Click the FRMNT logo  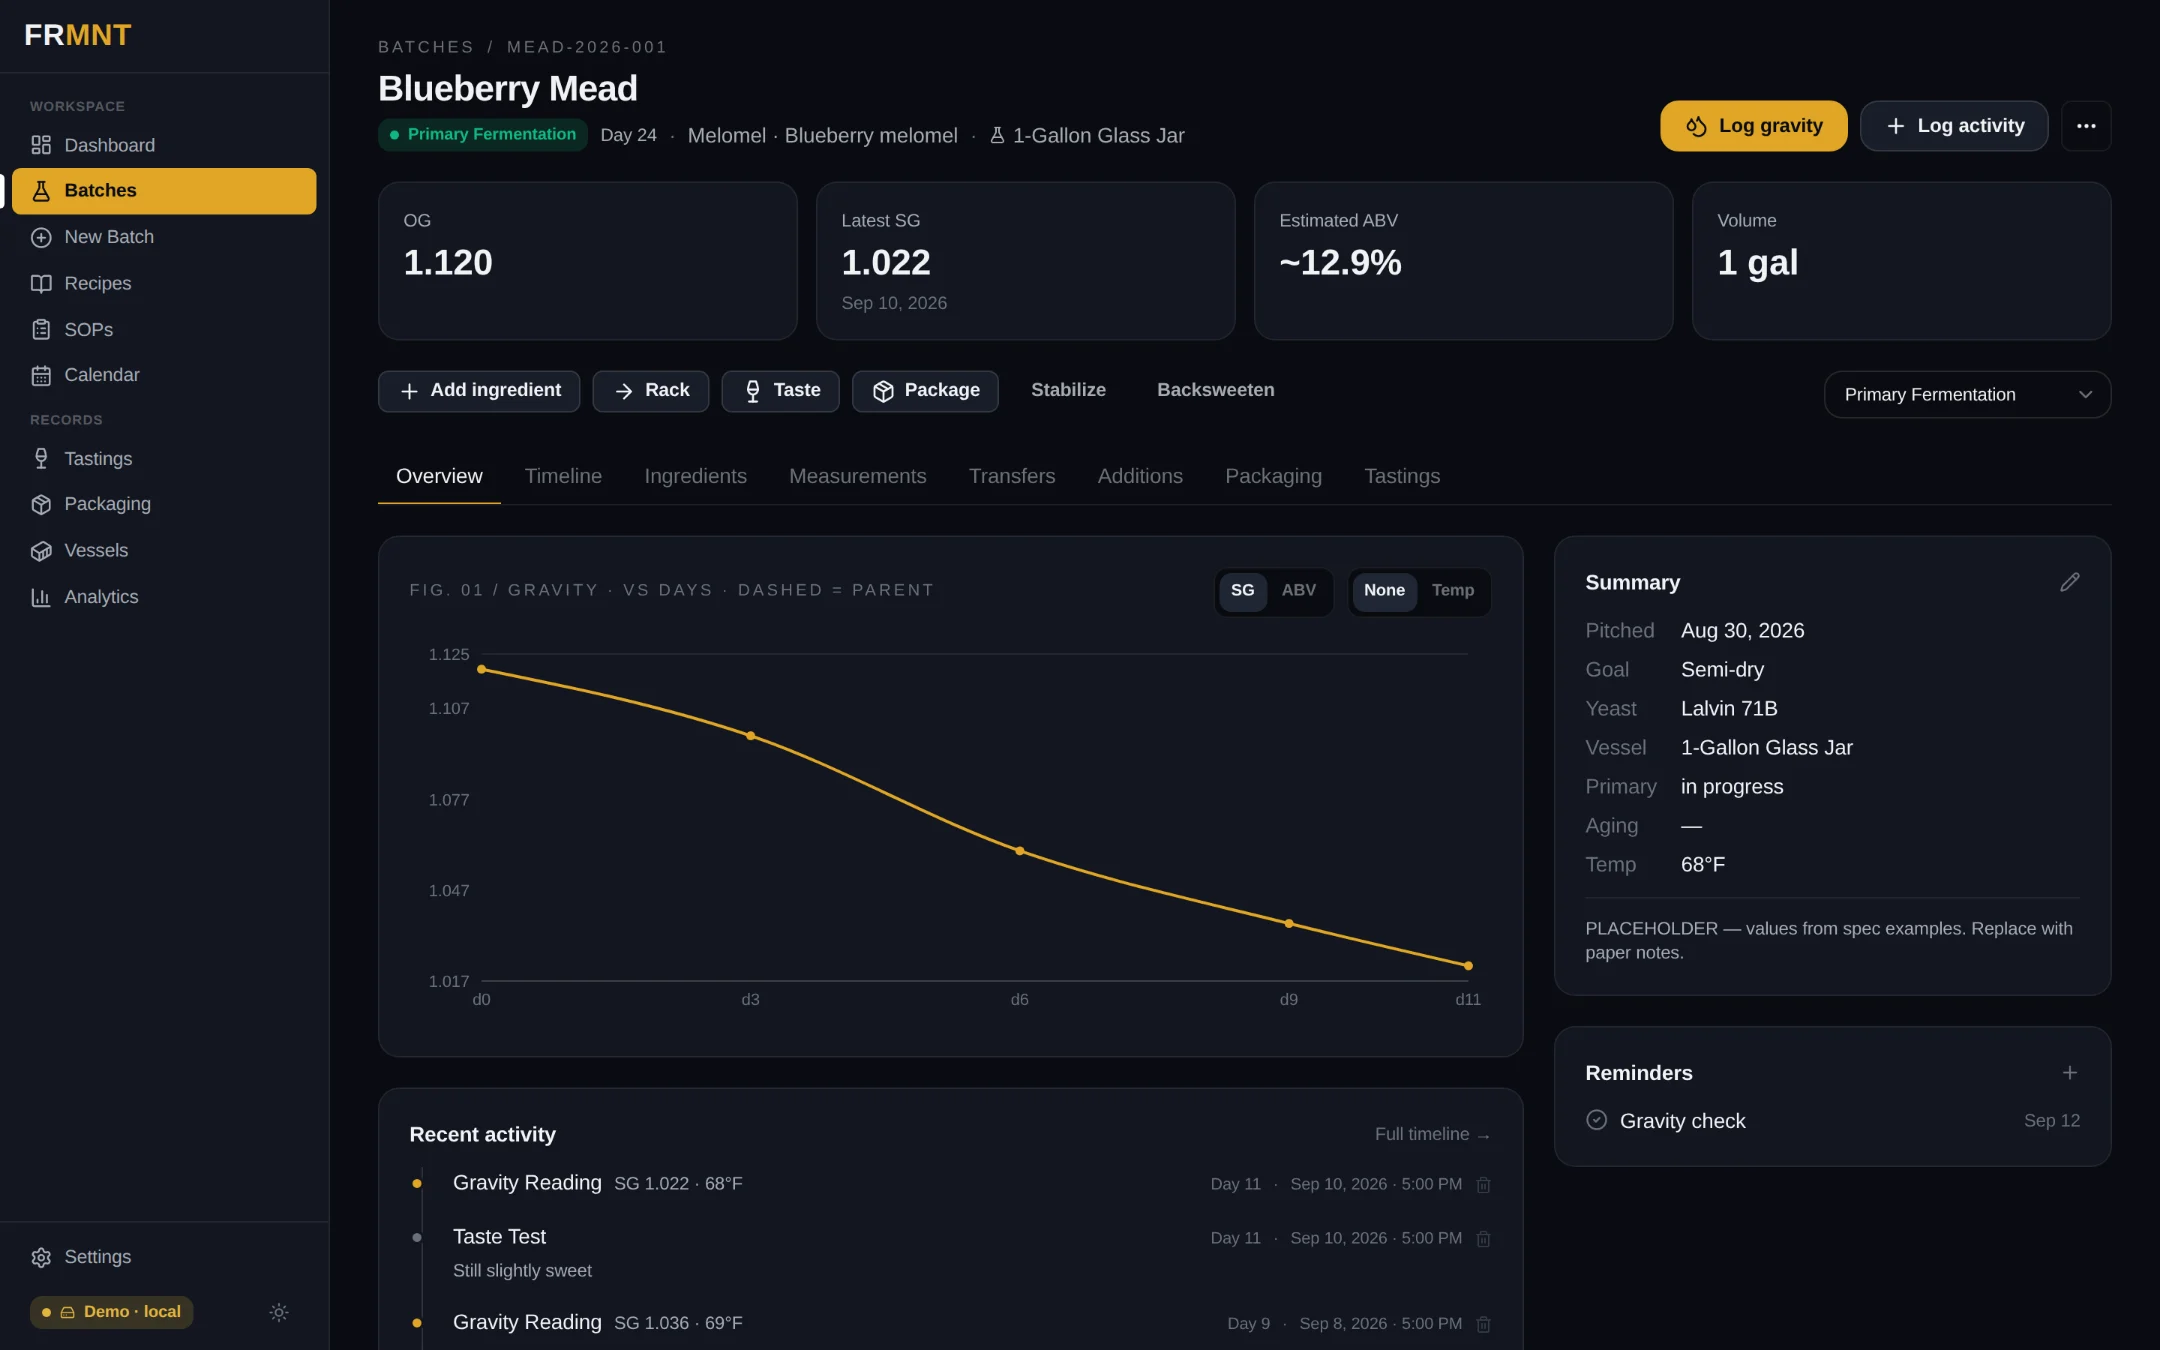77,36
